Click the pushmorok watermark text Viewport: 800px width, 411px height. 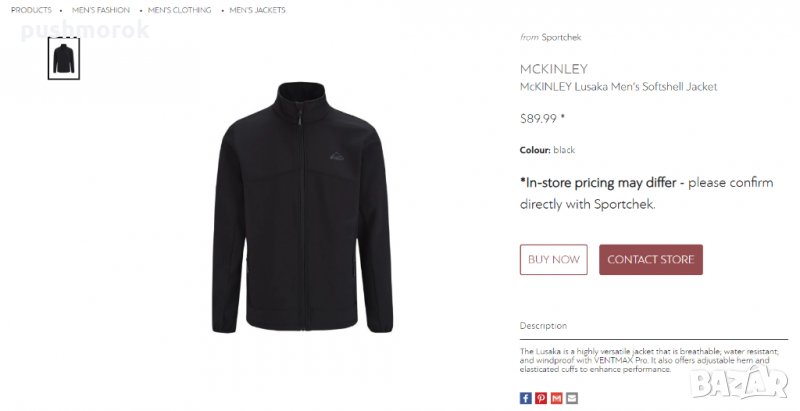(x=85, y=30)
